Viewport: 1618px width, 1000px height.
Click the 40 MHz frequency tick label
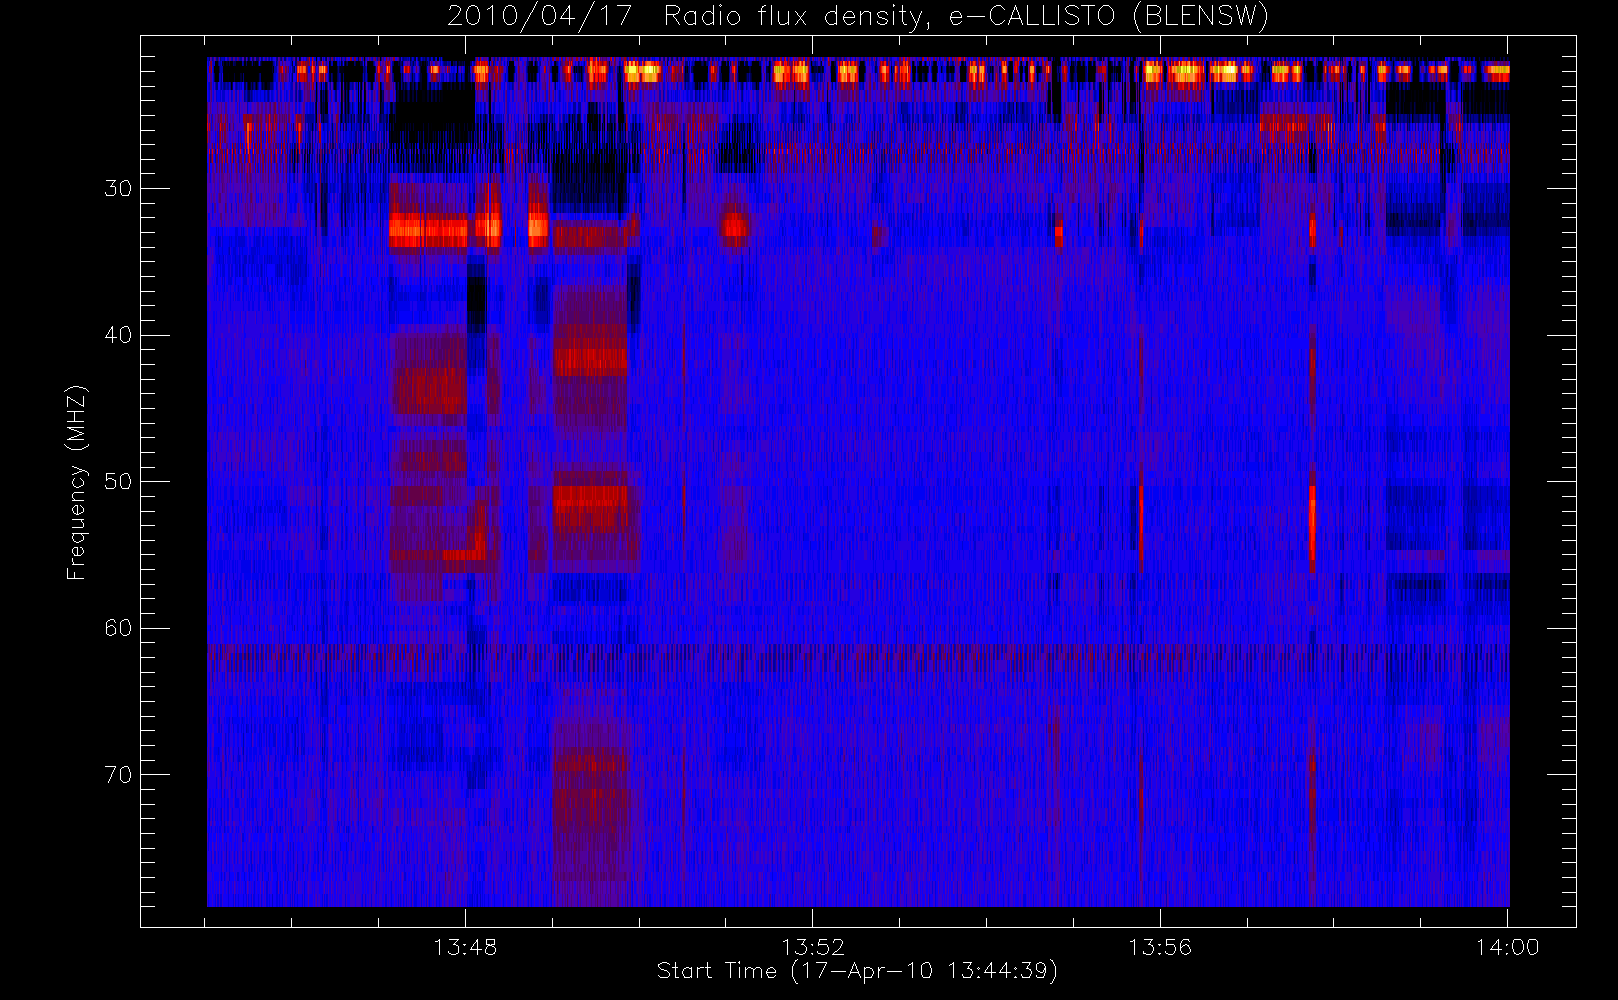[x=118, y=335]
